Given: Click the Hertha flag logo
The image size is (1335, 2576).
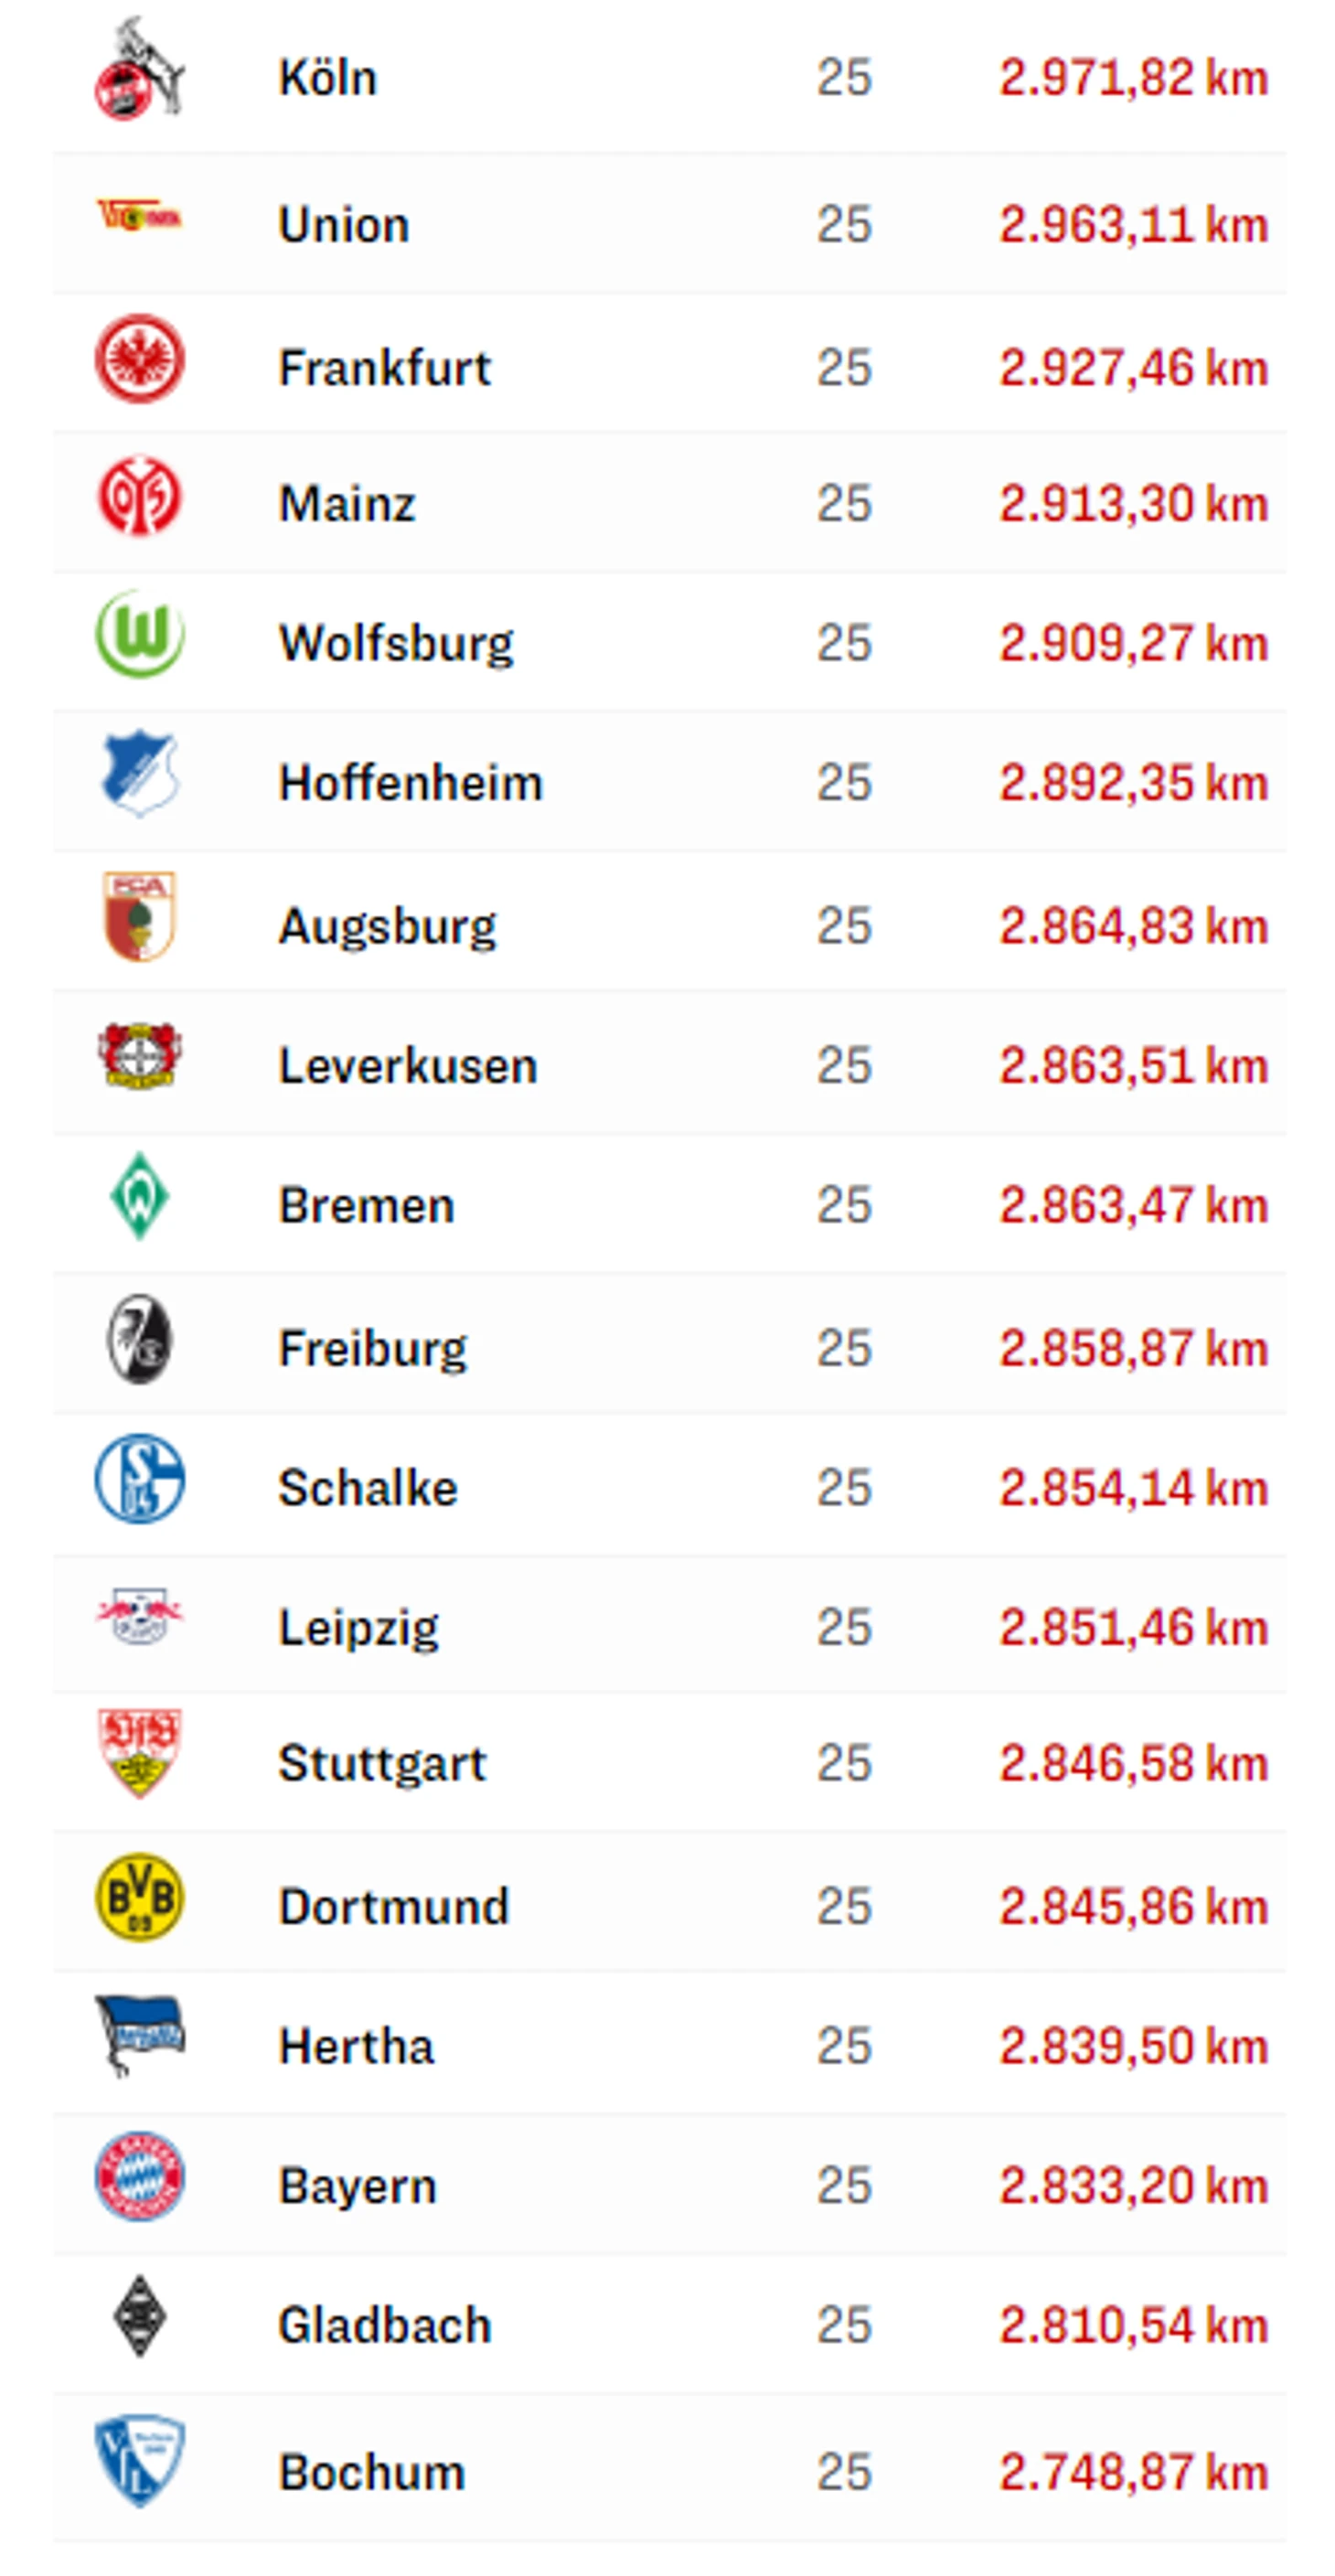Looking at the screenshot, I should (139, 2035).
